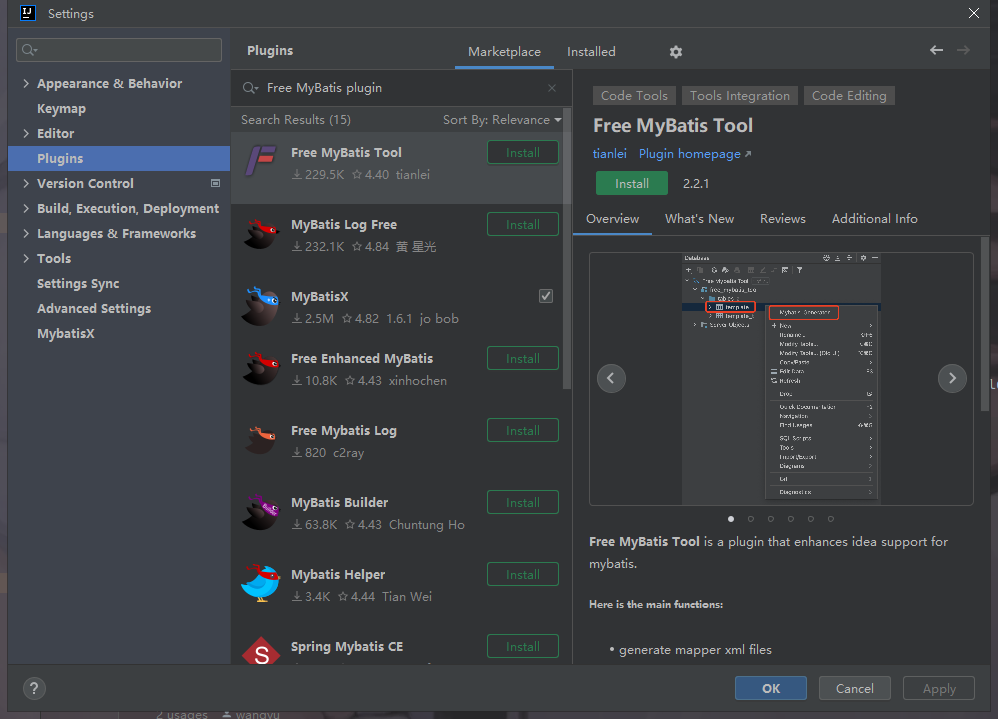998x719 pixels.
Task: Click Spring Mybatis CE icon
Action: coord(260,651)
